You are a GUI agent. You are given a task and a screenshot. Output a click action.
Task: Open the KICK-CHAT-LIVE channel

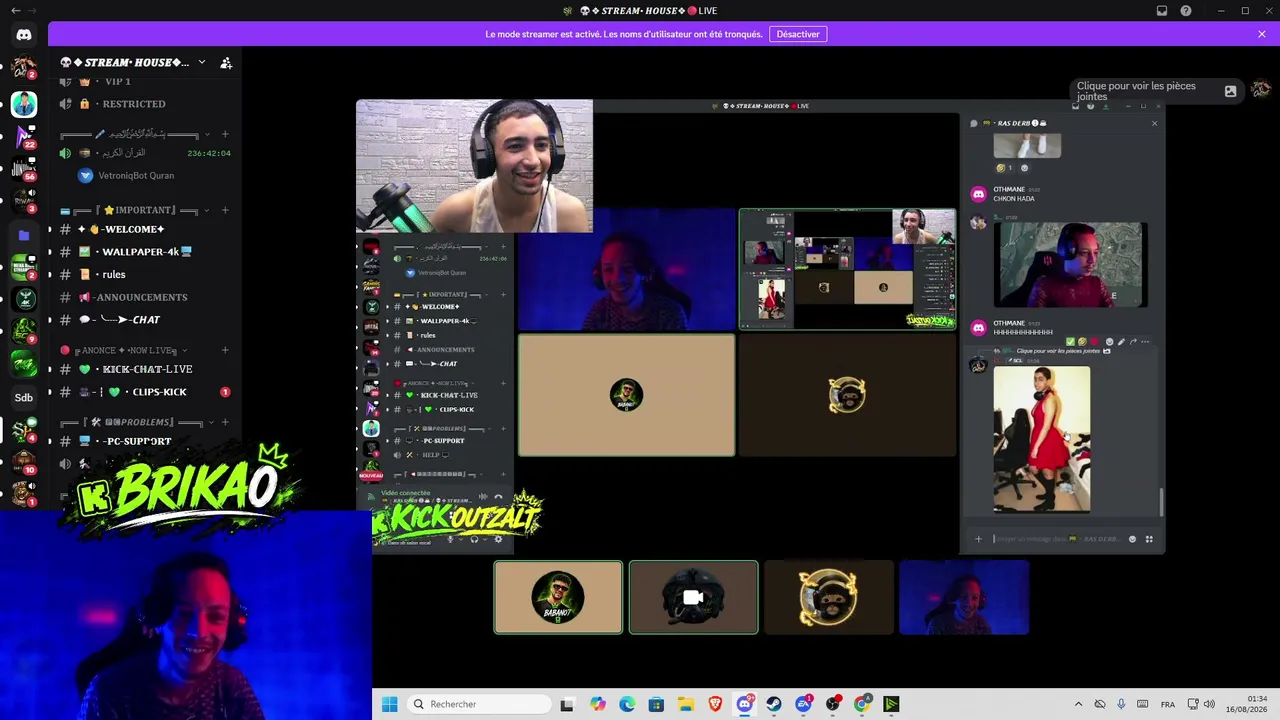pyautogui.click(x=145, y=369)
